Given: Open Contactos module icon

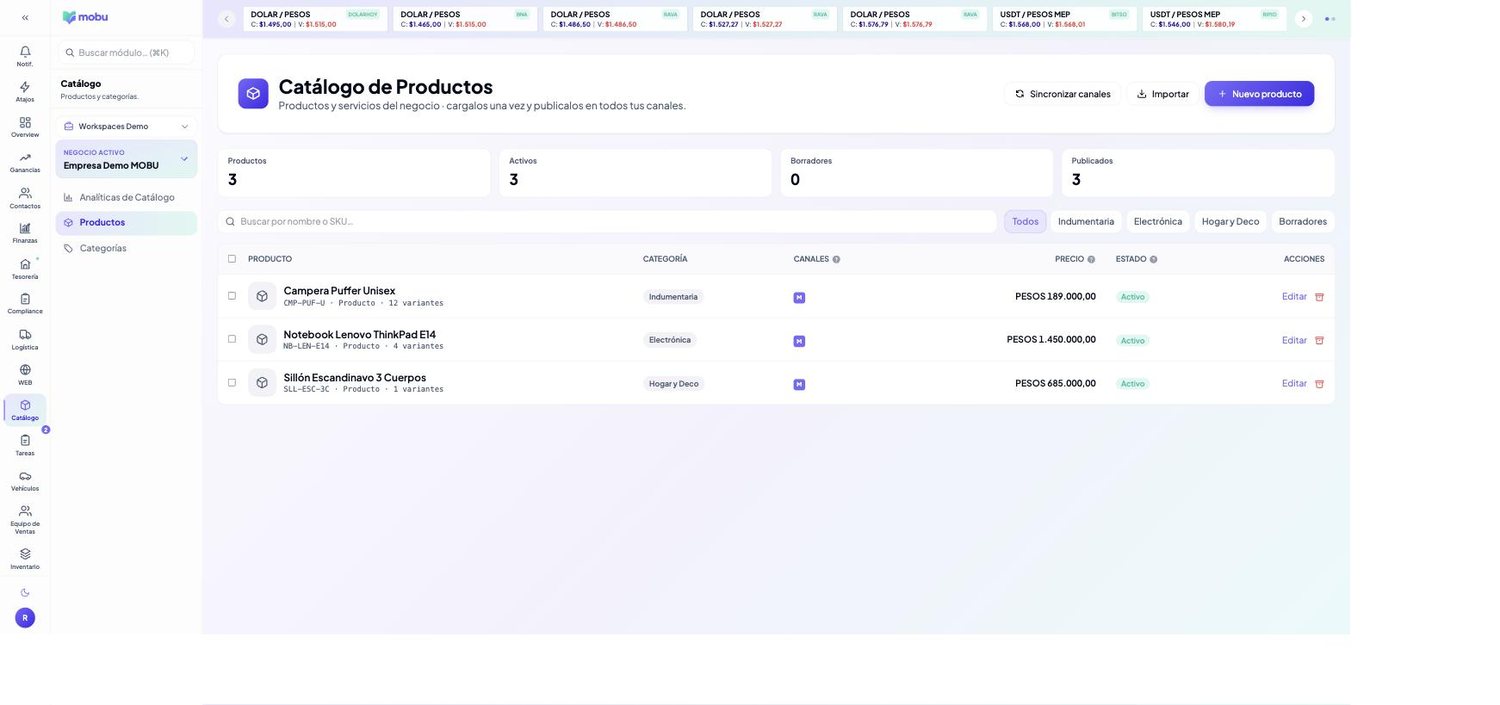Looking at the screenshot, I should point(25,193).
